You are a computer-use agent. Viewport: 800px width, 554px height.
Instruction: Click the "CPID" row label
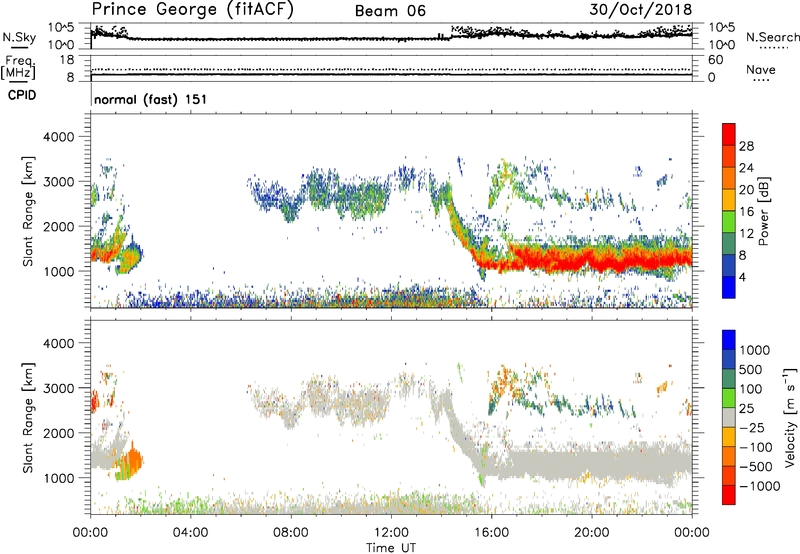[22, 95]
